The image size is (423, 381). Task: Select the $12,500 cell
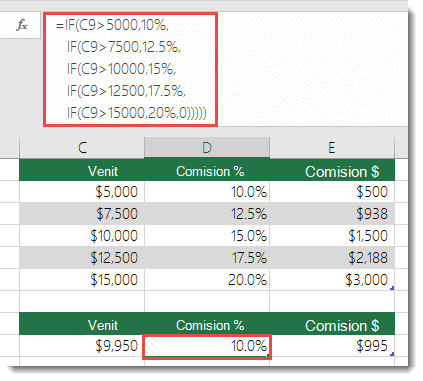click(82, 258)
